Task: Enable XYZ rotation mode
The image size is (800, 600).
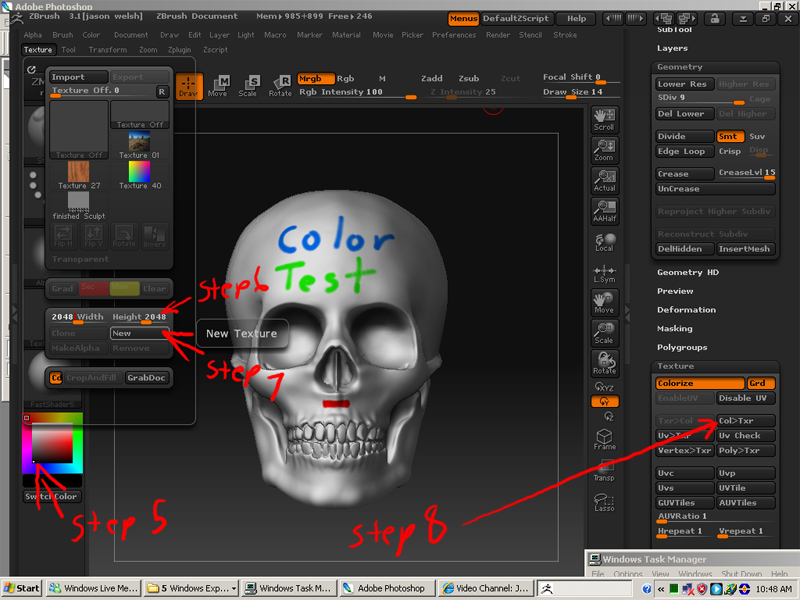Action: [x=605, y=387]
